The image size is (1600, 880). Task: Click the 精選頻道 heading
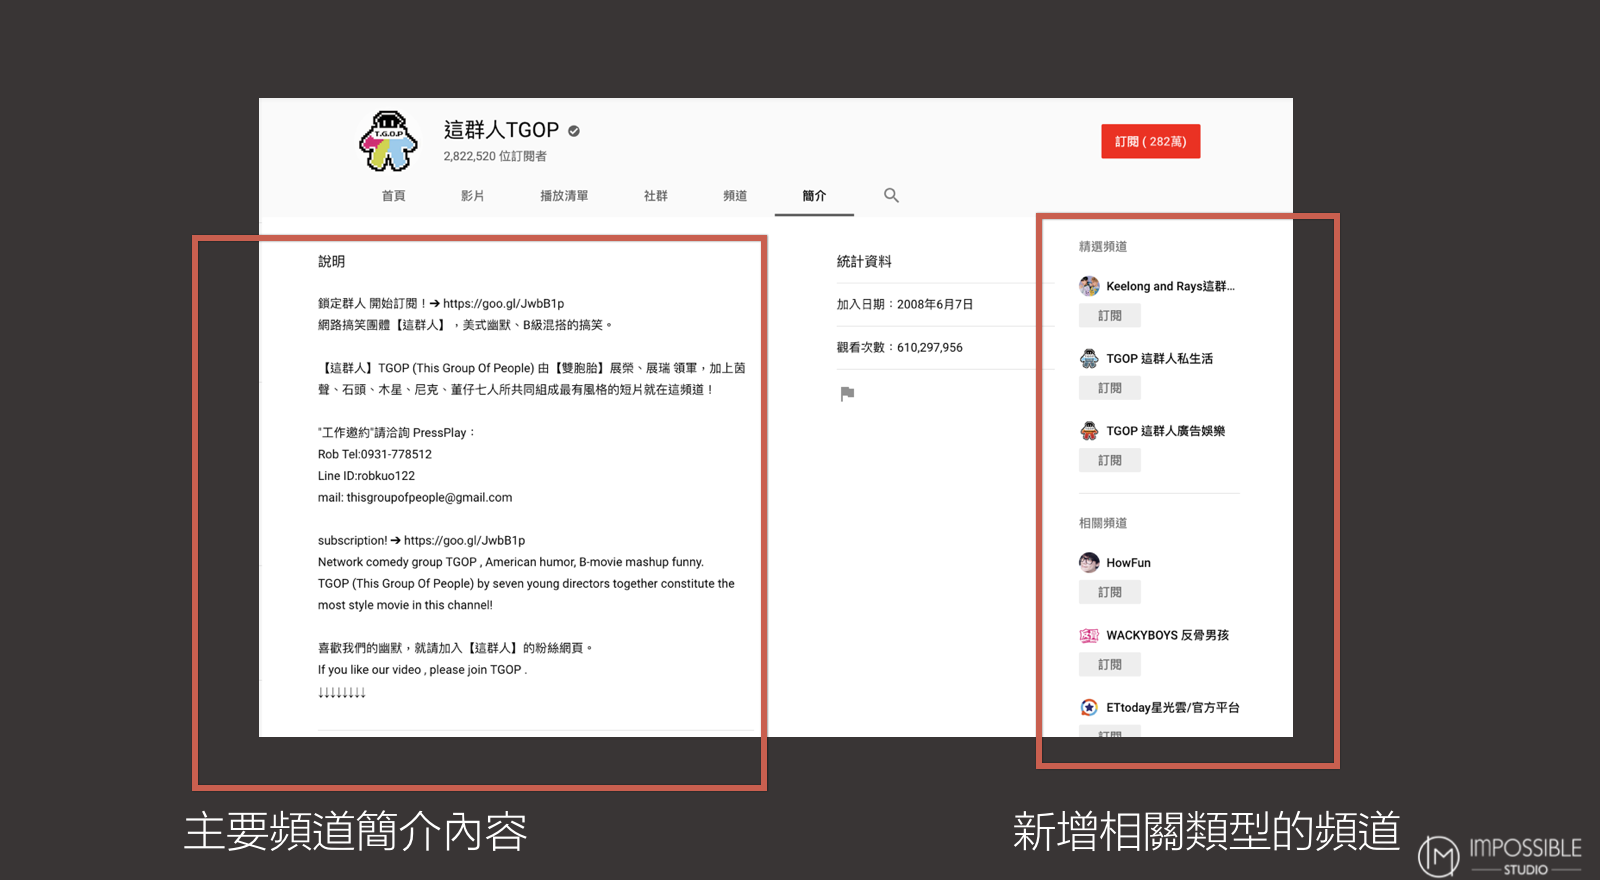pos(1103,246)
